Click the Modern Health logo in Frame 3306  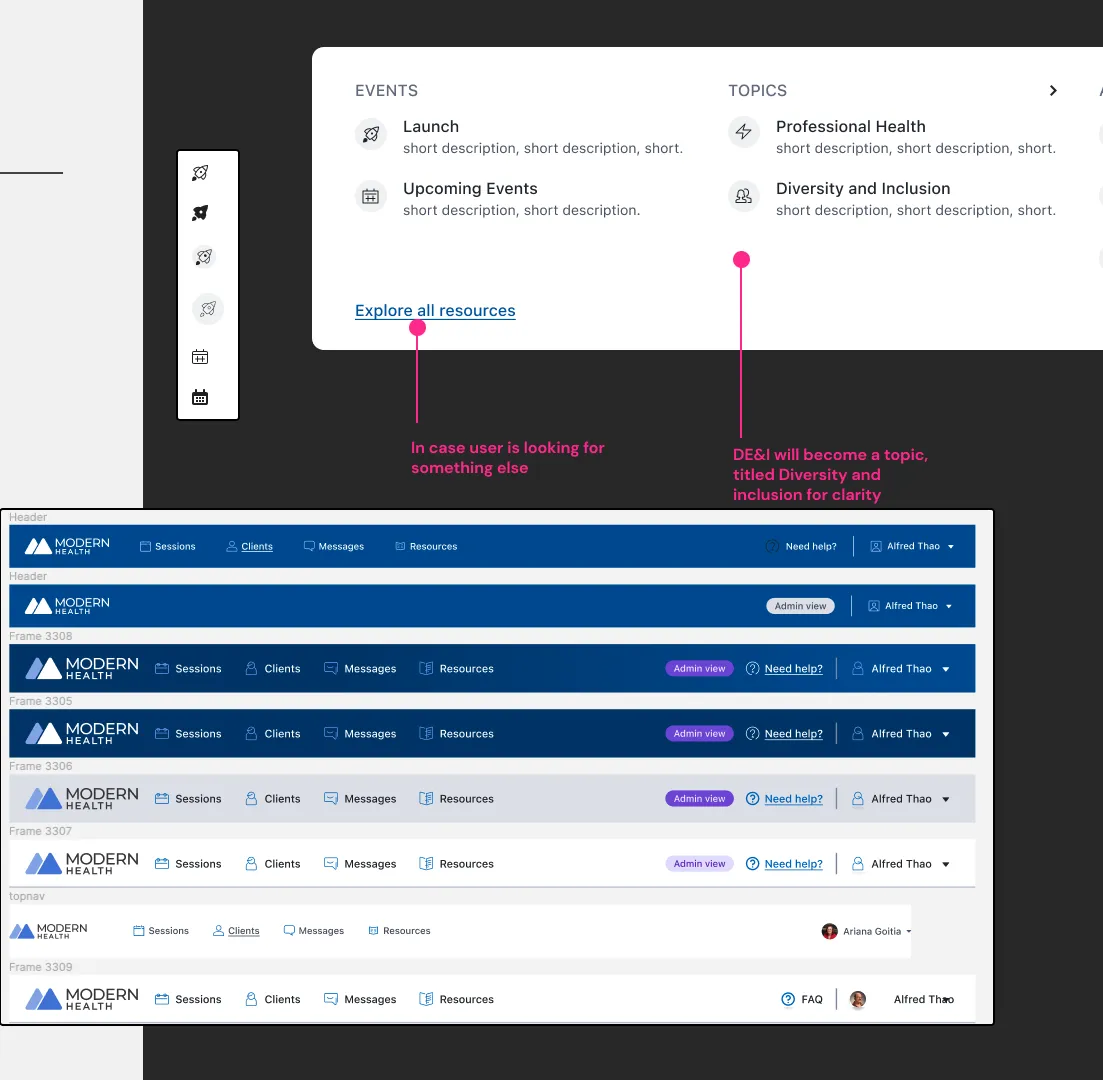[x=82, y=799]
